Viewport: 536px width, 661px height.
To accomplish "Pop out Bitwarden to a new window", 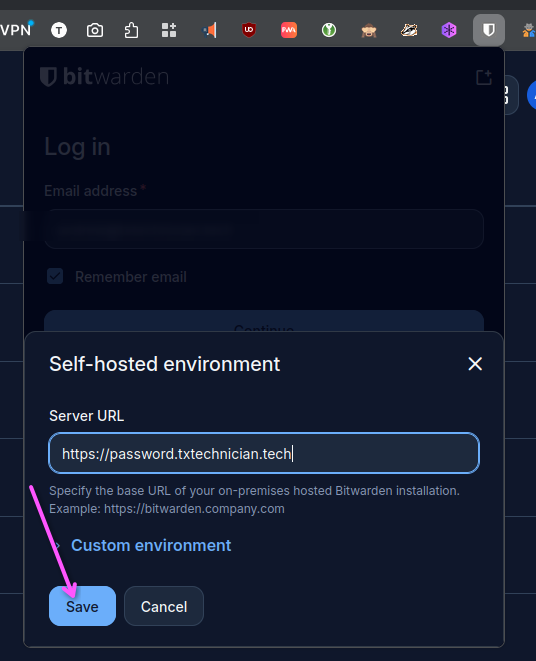I will tap(484, 77).
